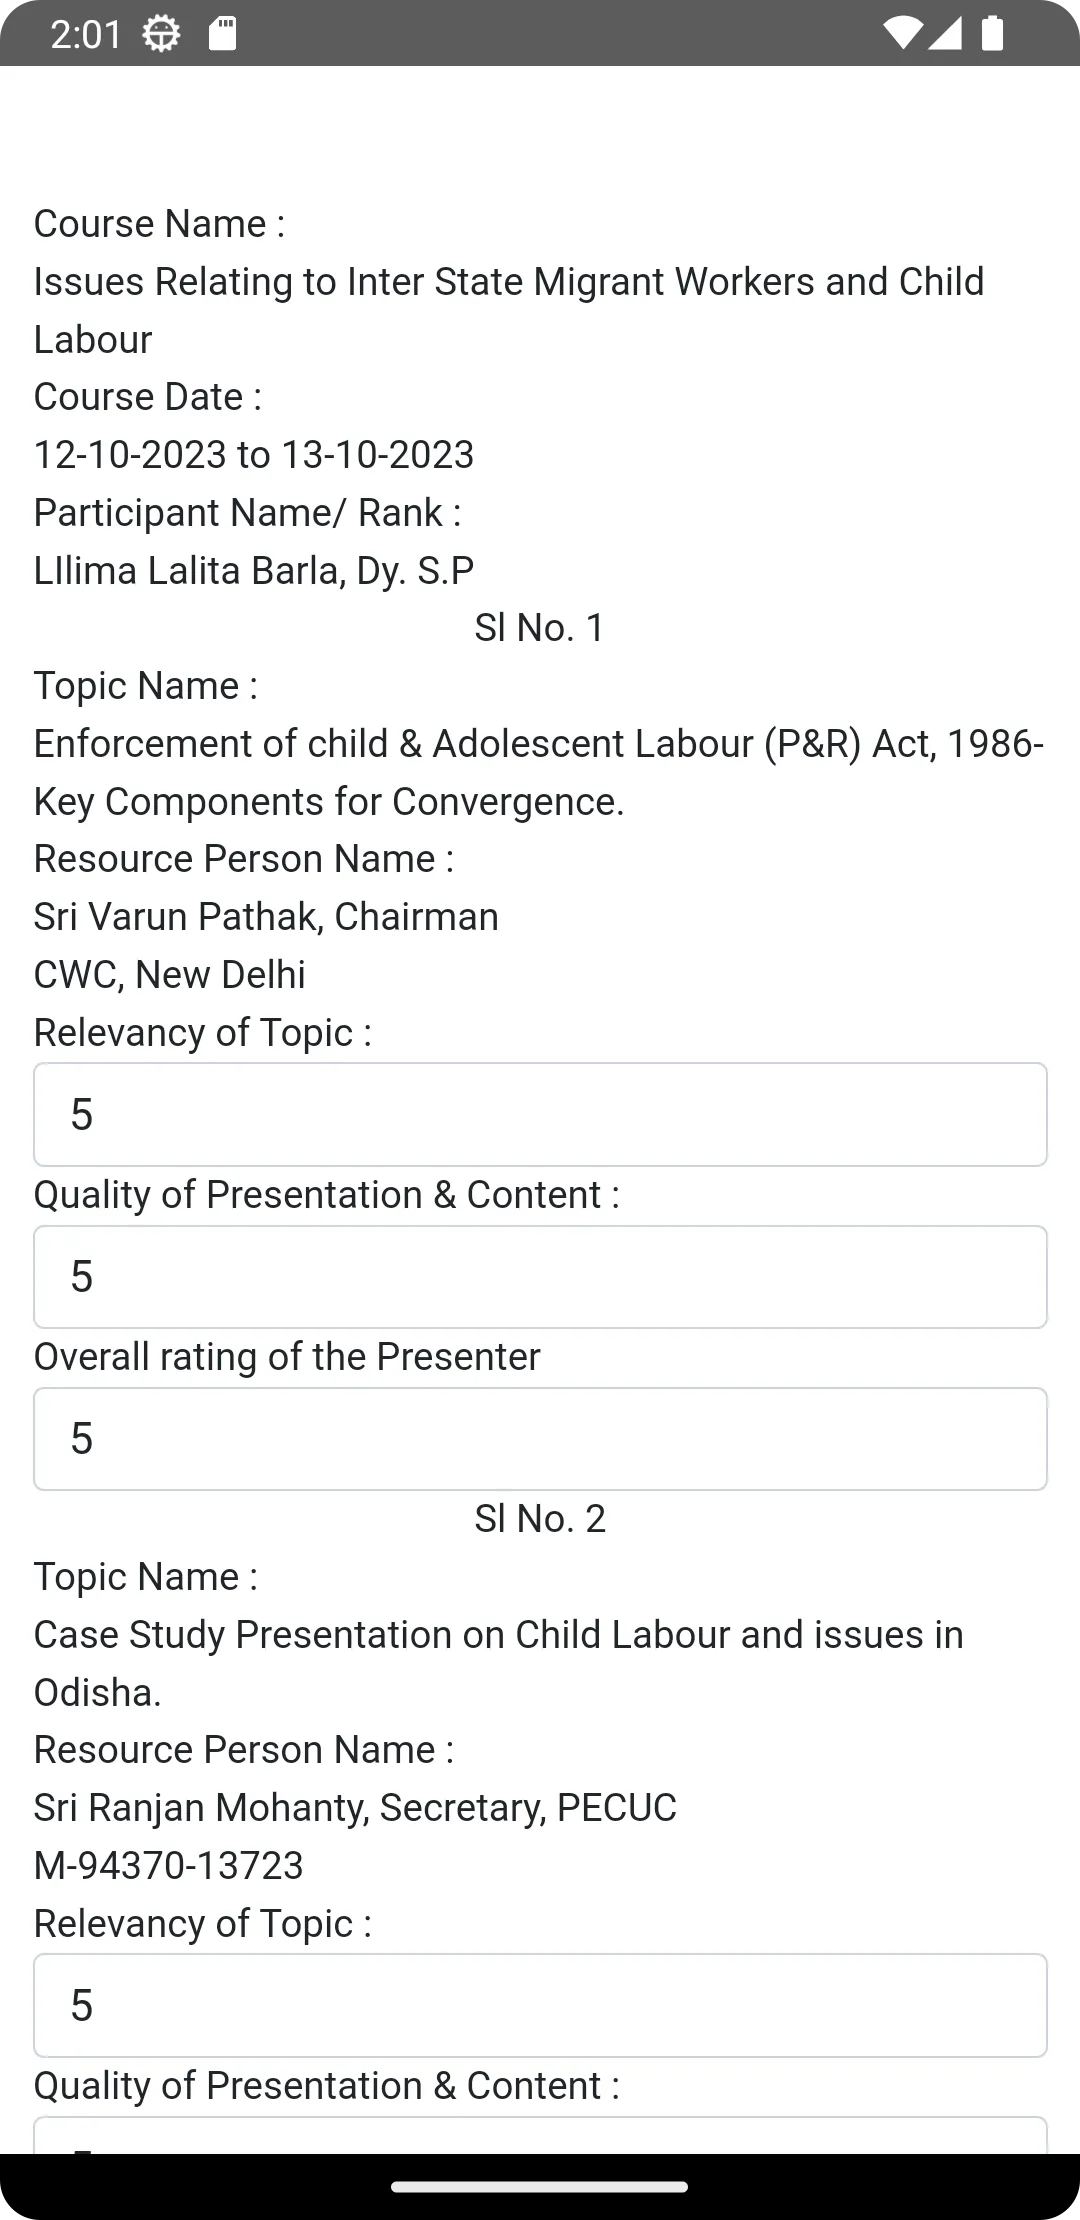Tap the settings gear status icon

pos(161,34)
